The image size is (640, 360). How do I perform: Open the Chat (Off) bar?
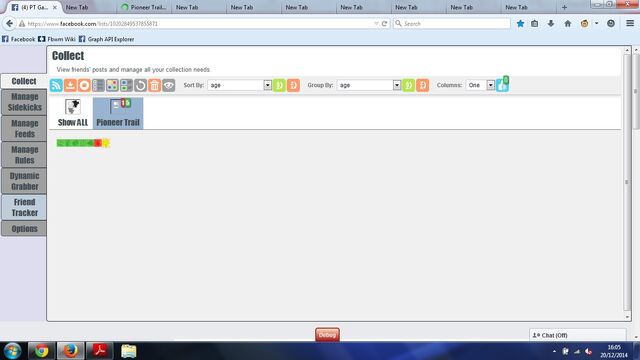point(578,335)
